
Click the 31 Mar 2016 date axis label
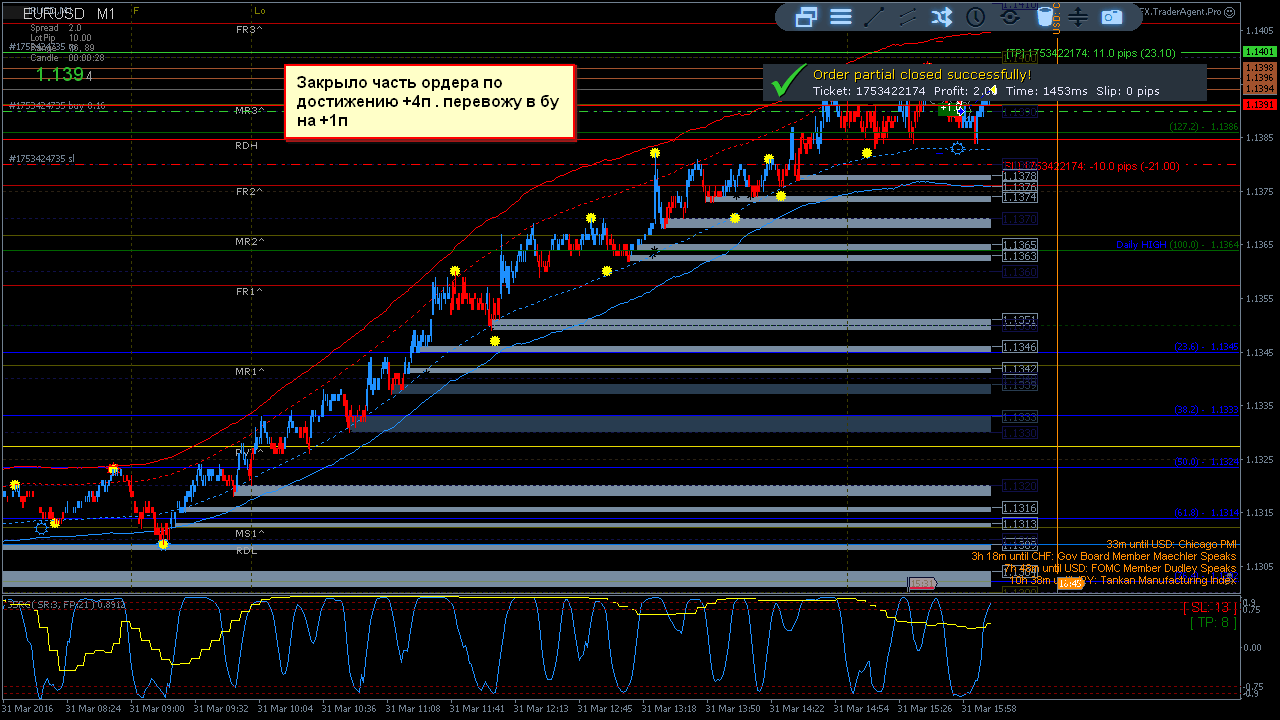[x=28, y=708]
